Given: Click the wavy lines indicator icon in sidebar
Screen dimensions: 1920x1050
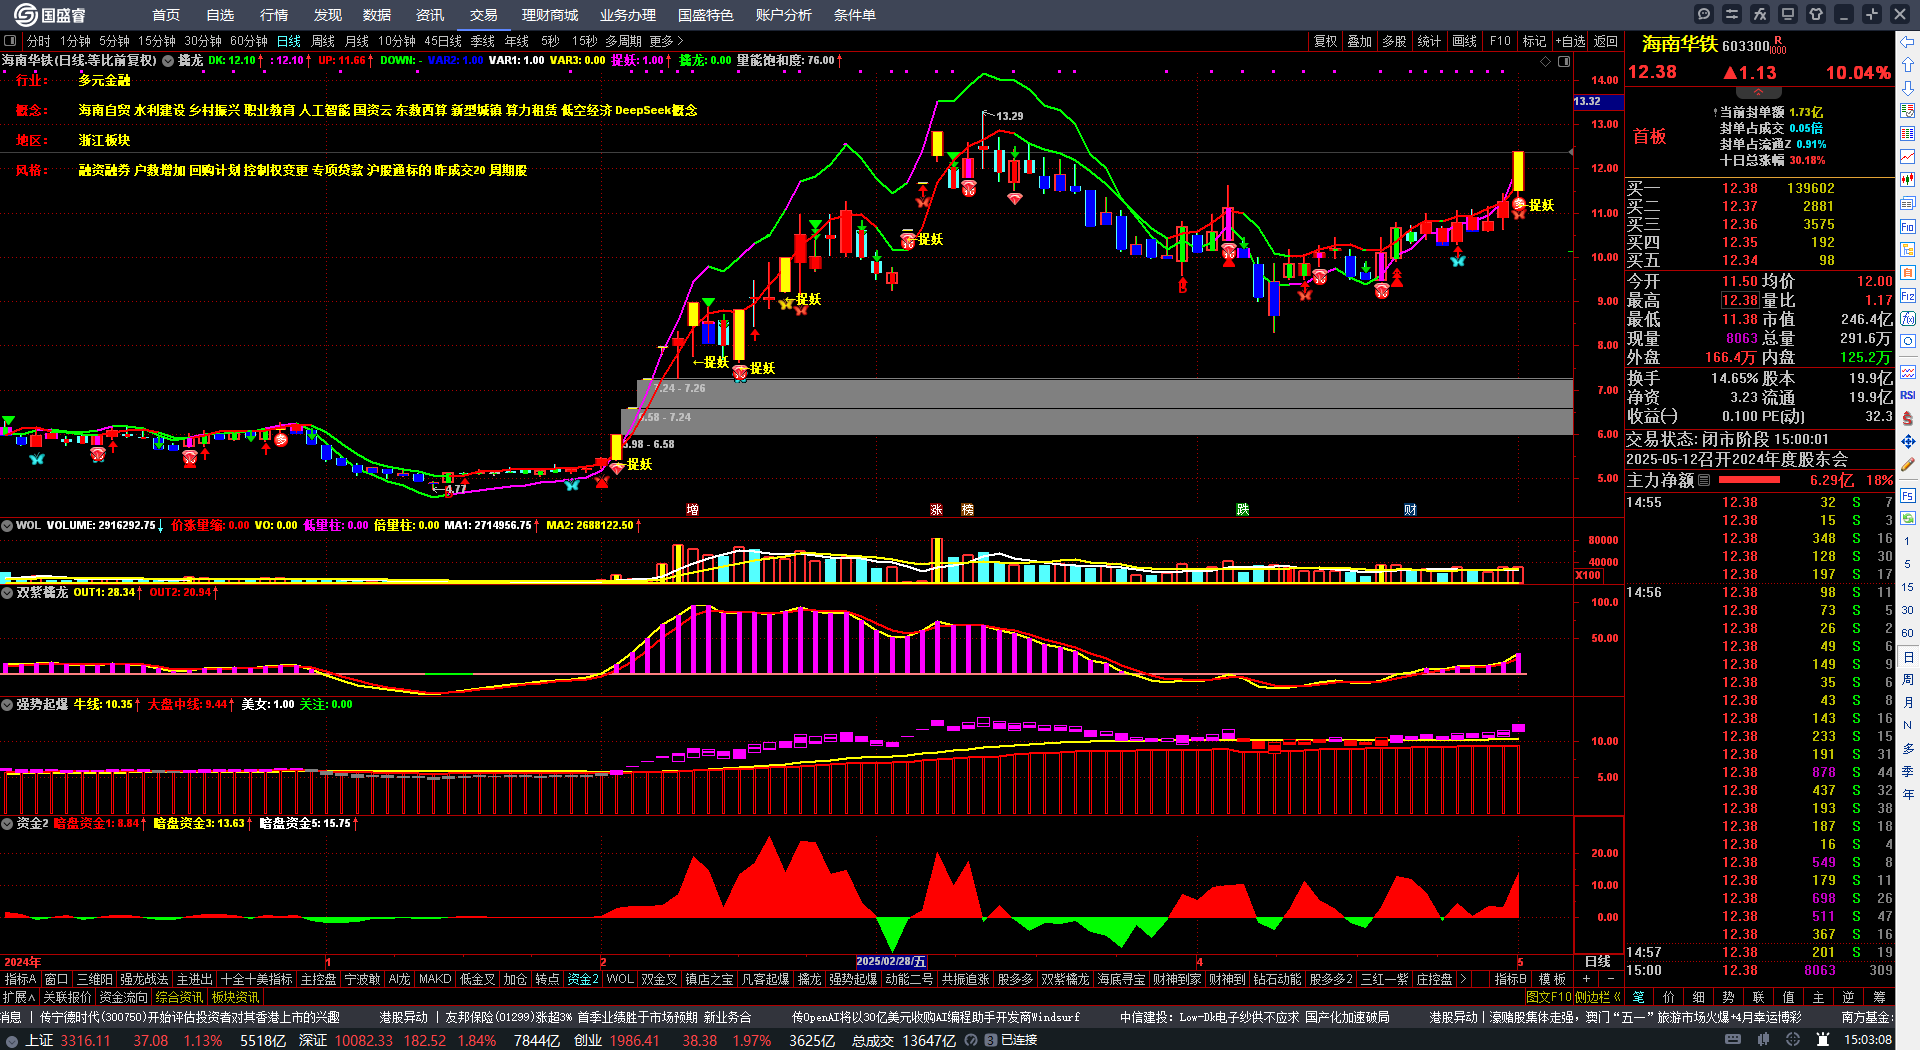Looking at the screenshot, I should click(1908, 372).
